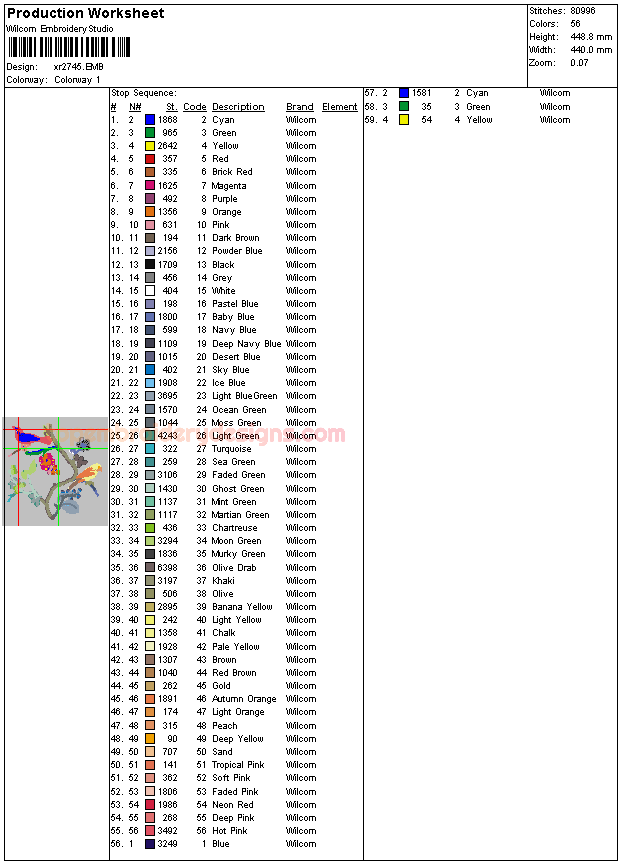Click the Desert Blue description

236,357
